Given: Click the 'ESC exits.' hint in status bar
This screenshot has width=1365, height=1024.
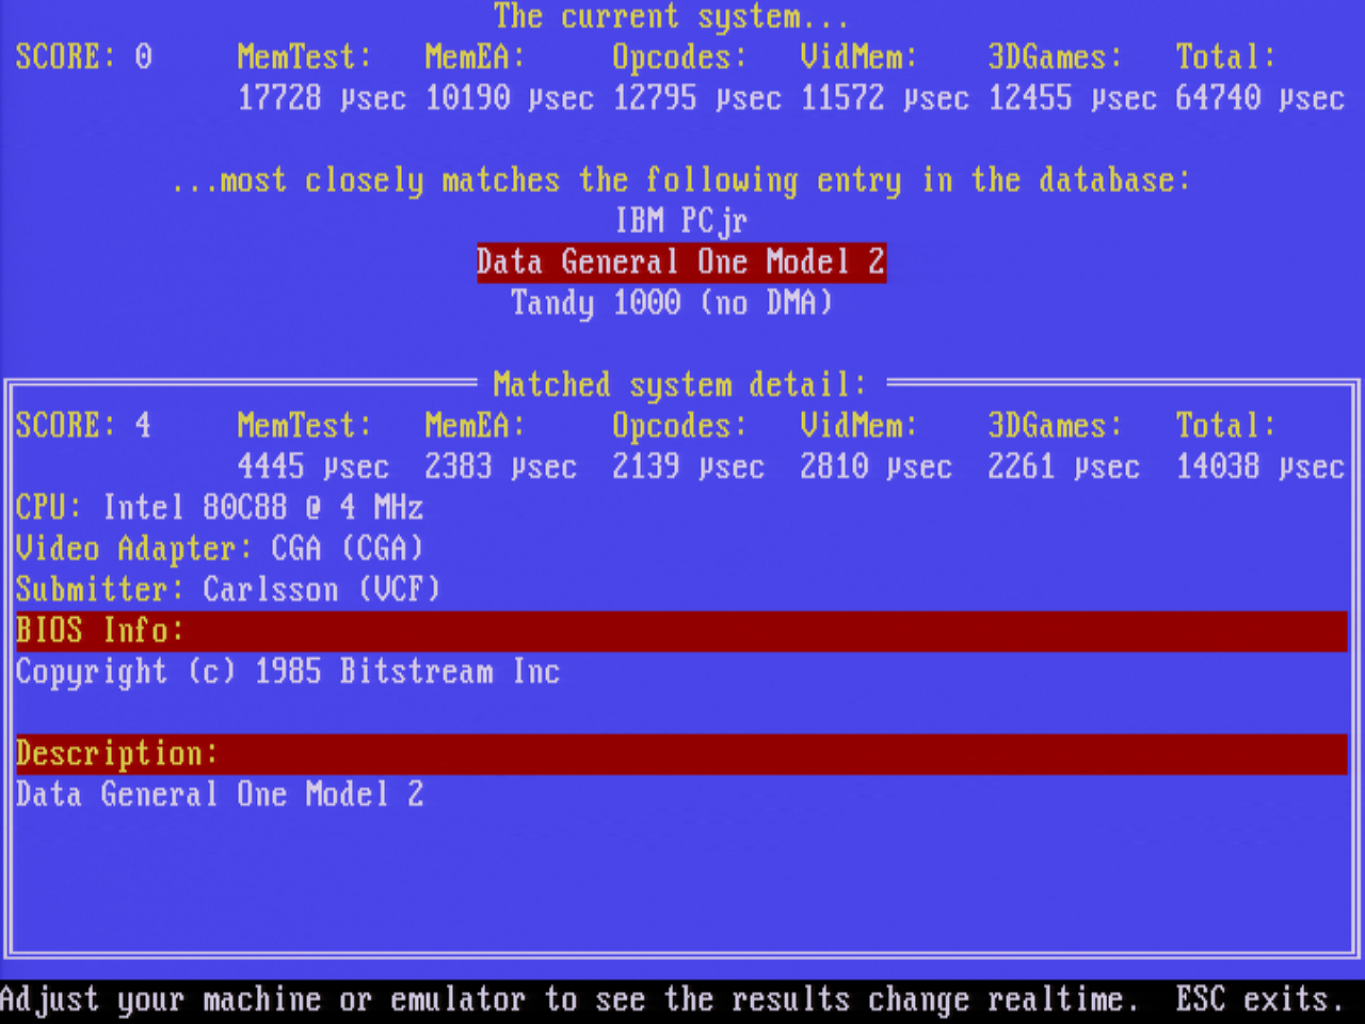Looking at the screenshot, I should tap(1260, 1000).
